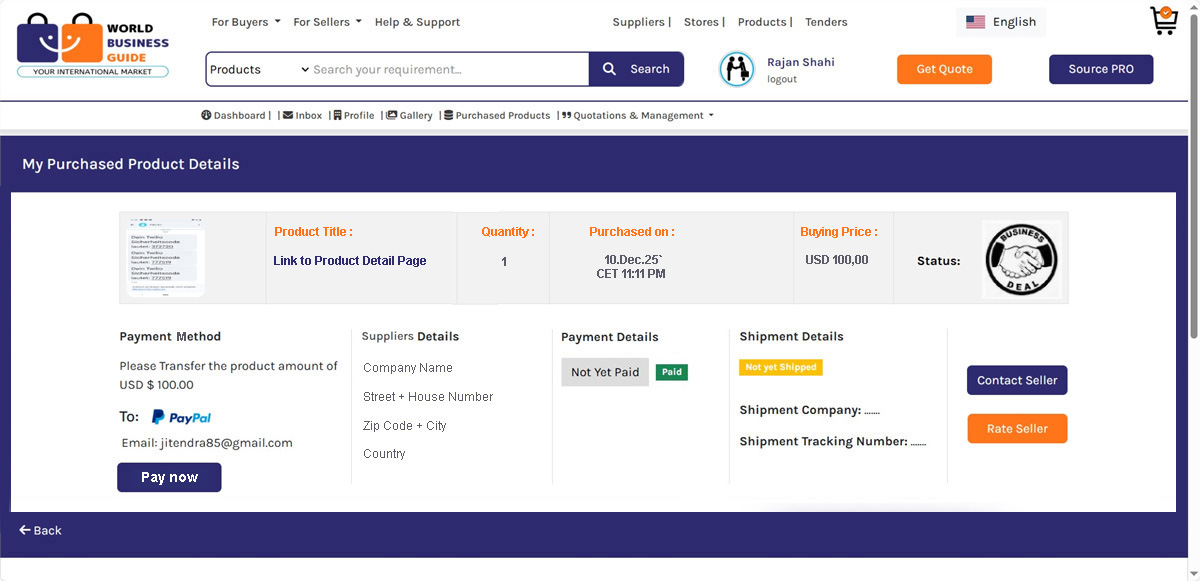This screenshot has width=1200, height=581.
Task: Open the Products category dropdown in search
Action: (x=259, y=69)
